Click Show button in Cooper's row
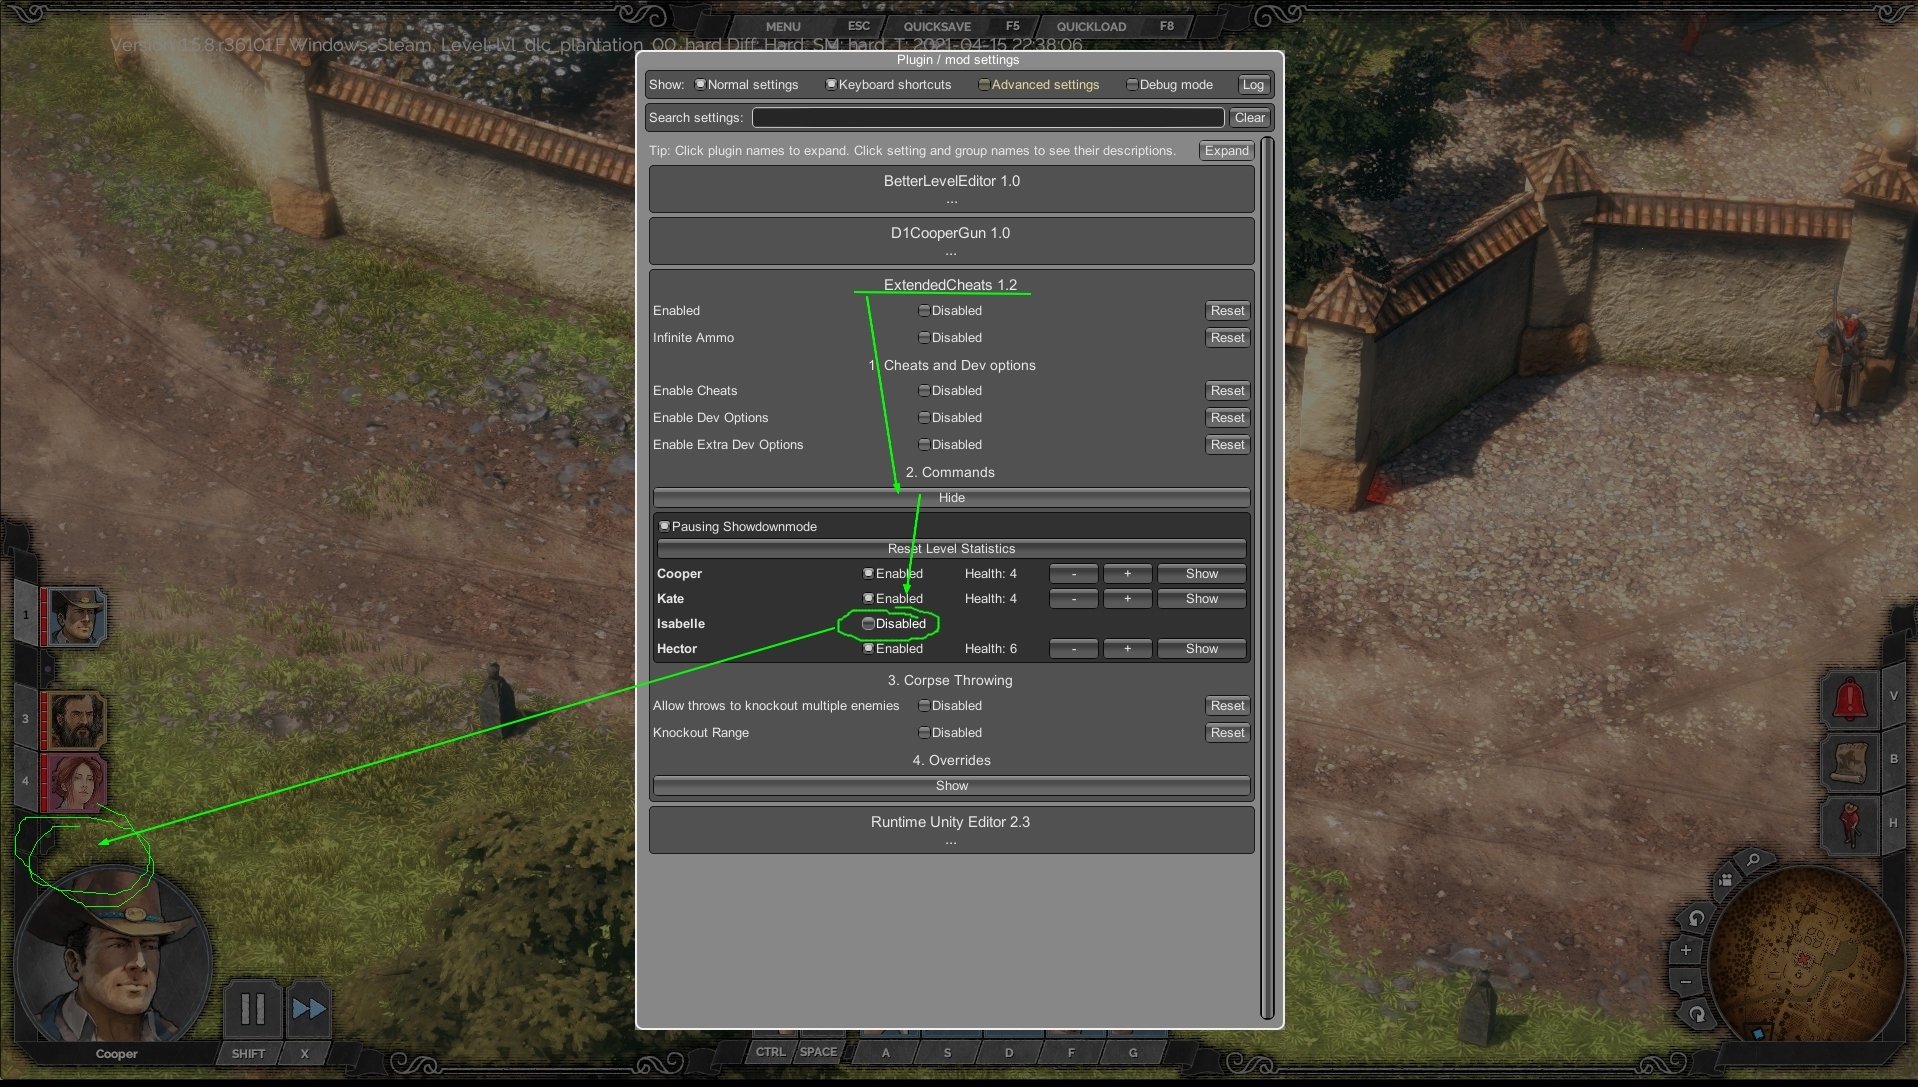Screen dimensions: 1918x1087 pyautogui.click(x=1201, y=574)
